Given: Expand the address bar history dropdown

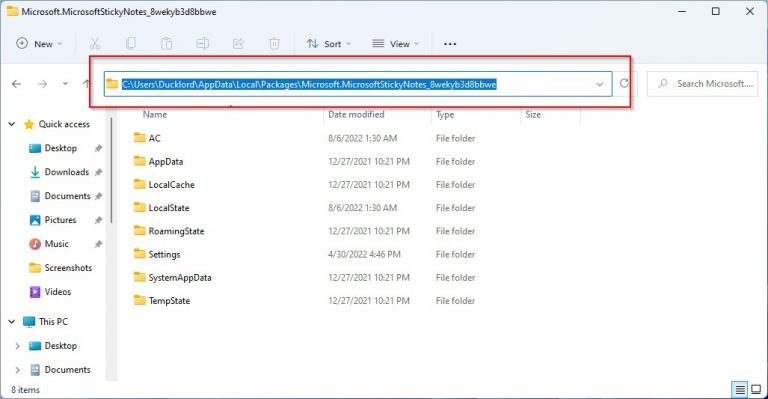Looking at the screenshot, I should [600, 84].
